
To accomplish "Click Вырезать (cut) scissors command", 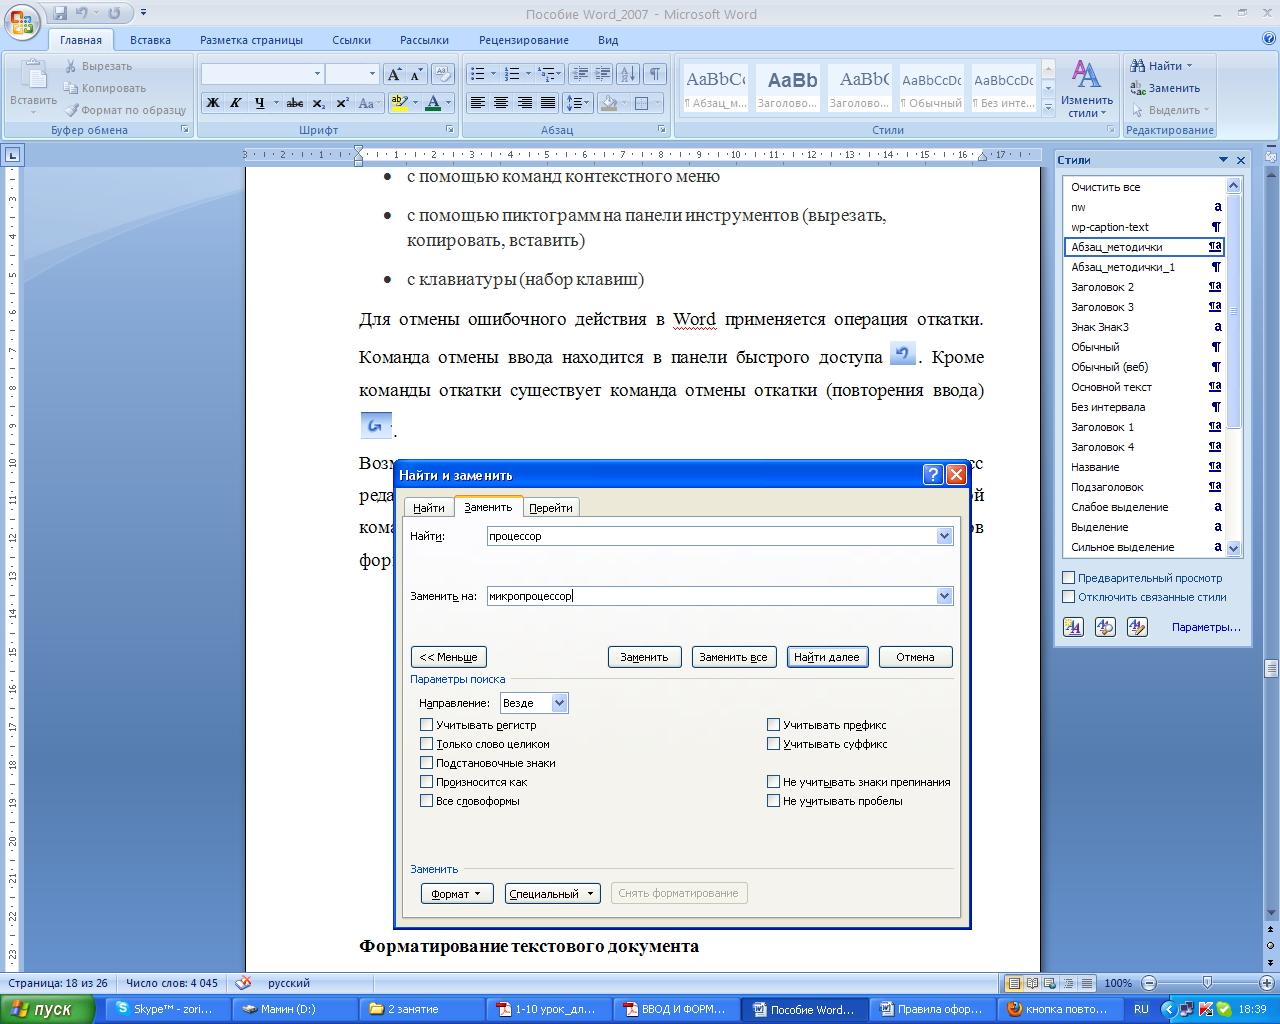I will [98, 66].
